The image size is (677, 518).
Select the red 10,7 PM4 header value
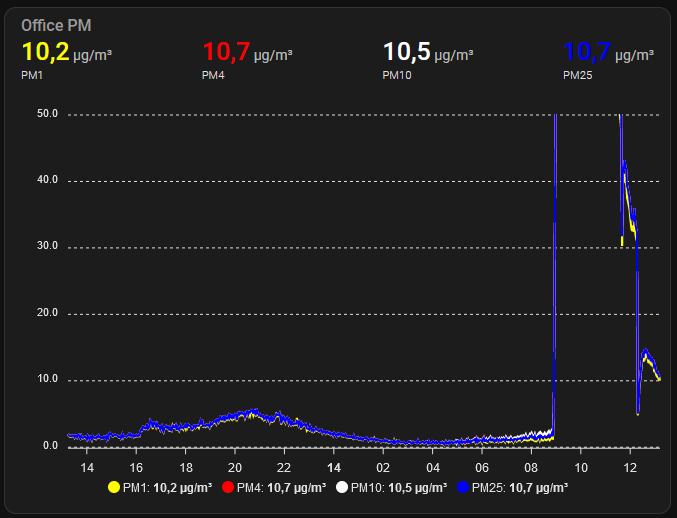[x=226, y=52]
